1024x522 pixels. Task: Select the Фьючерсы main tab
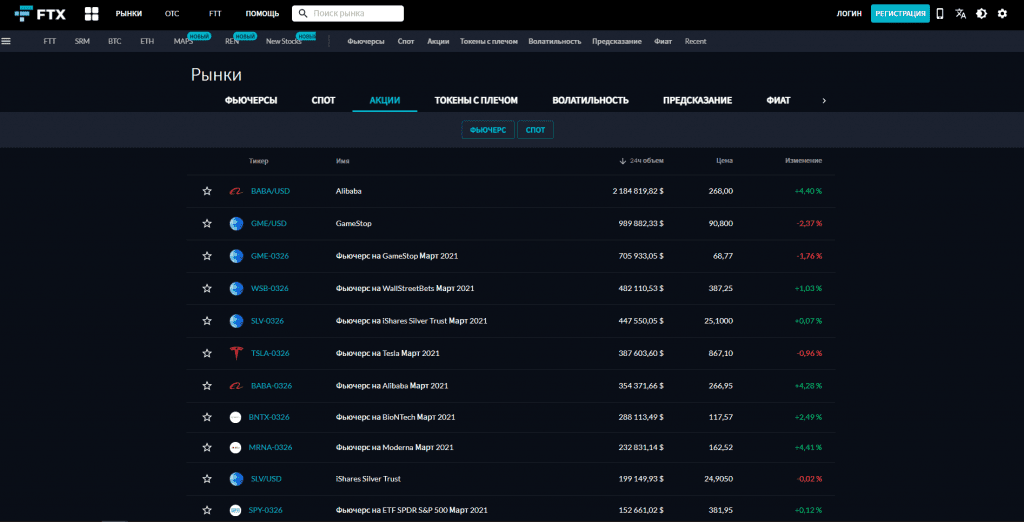pos(251,100)
